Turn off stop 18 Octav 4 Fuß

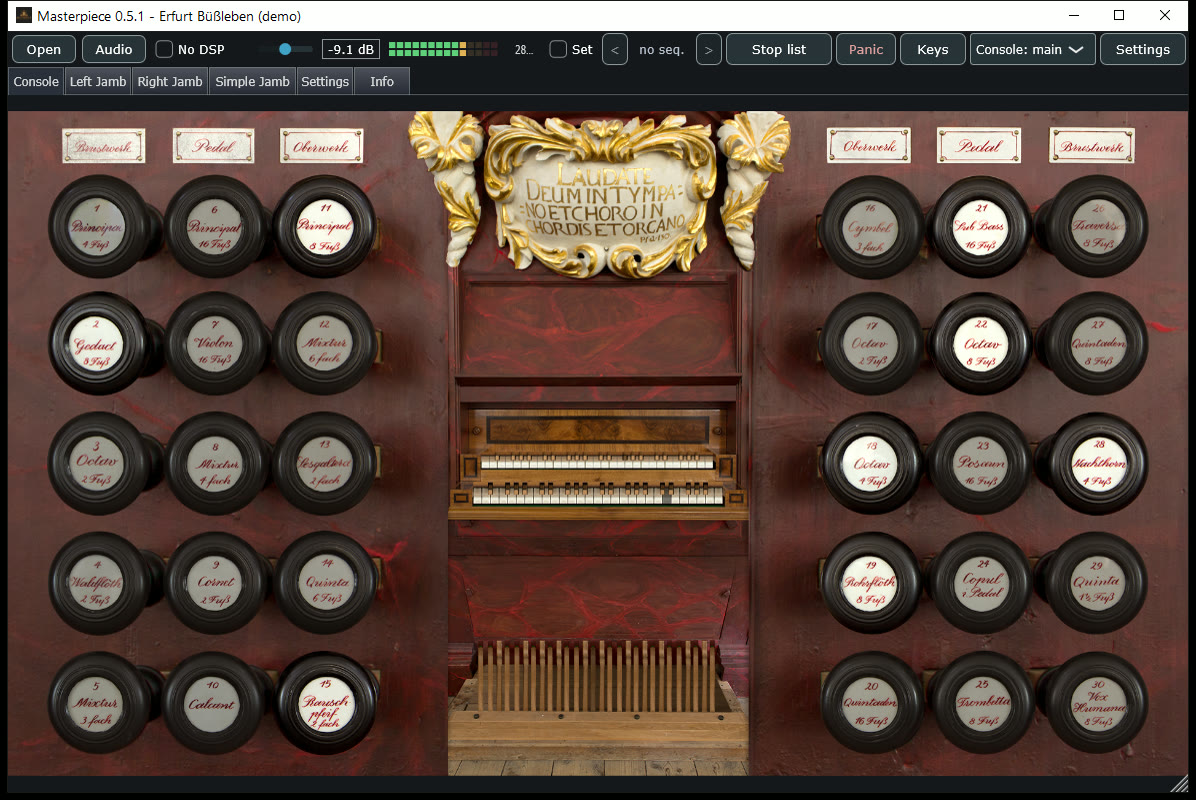coord(870,464)
